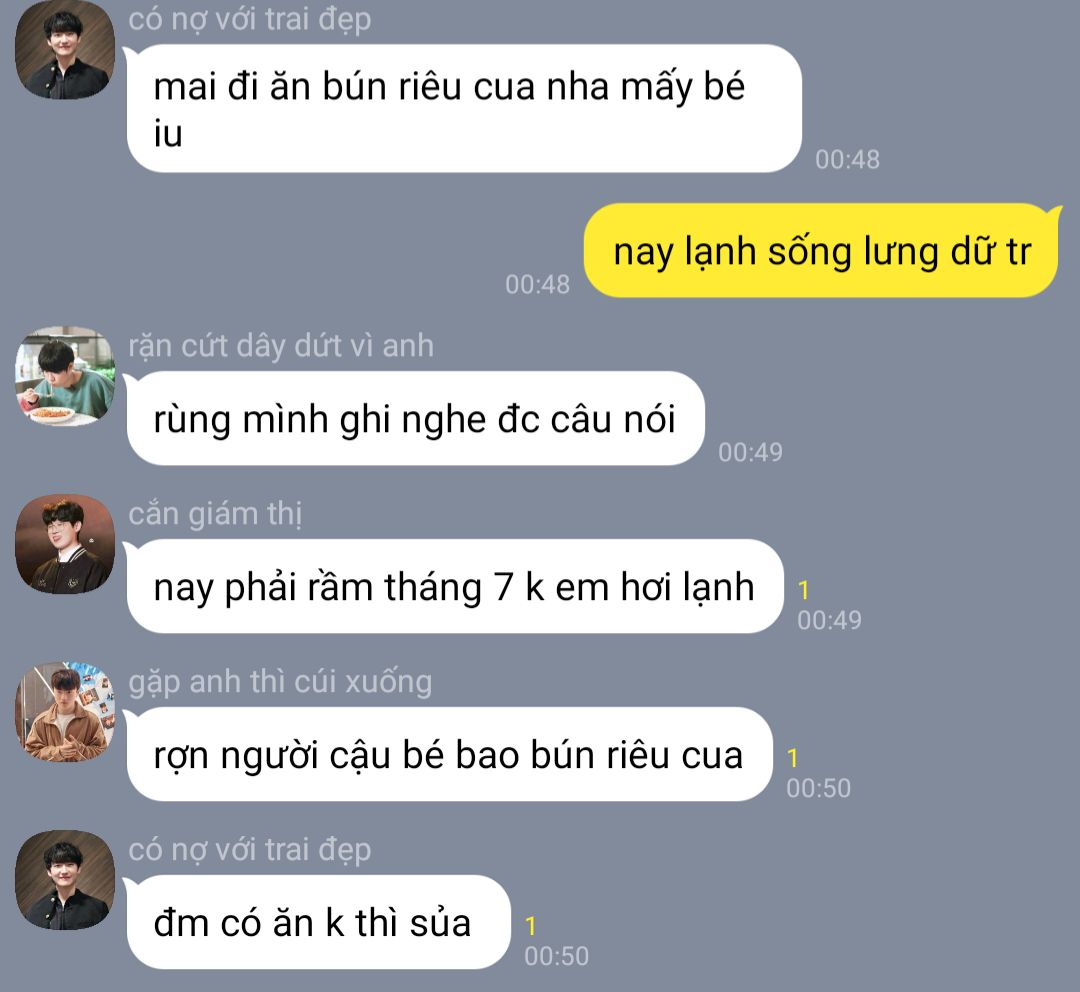The height and width of the screenshot is (992, 1080).
Task: Click sender name 'rặn cứt dây dứt vì anh'
Action: [281, 346]
